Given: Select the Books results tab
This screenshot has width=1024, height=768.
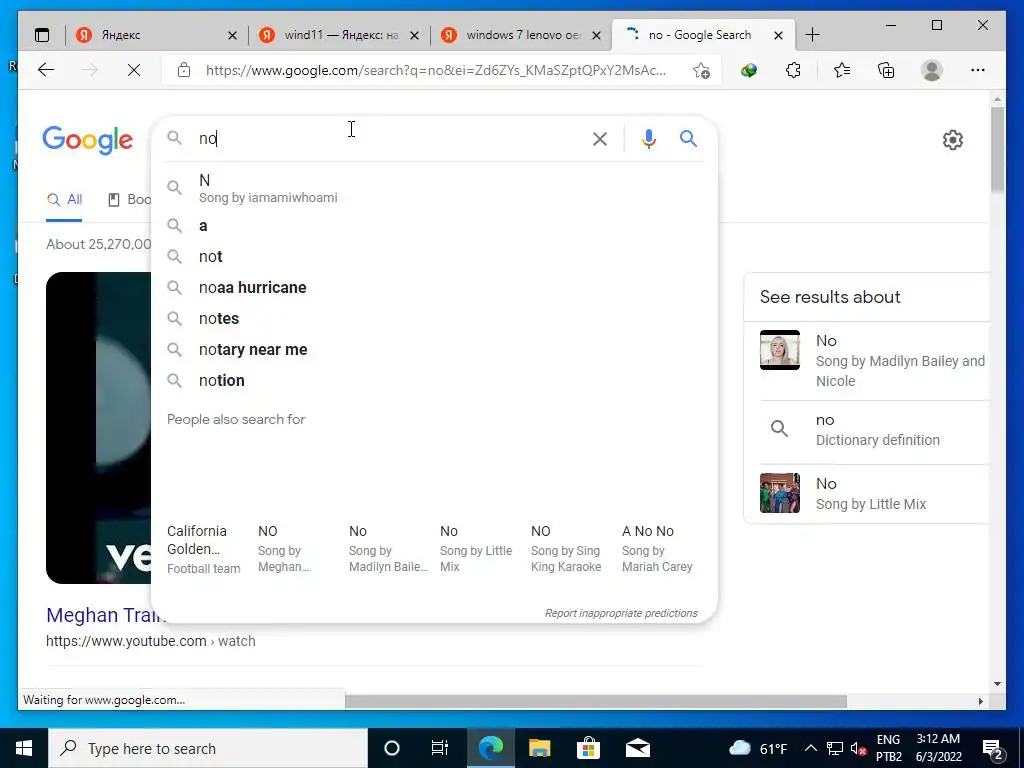Looking at the screenshot, I should [129, 200].
